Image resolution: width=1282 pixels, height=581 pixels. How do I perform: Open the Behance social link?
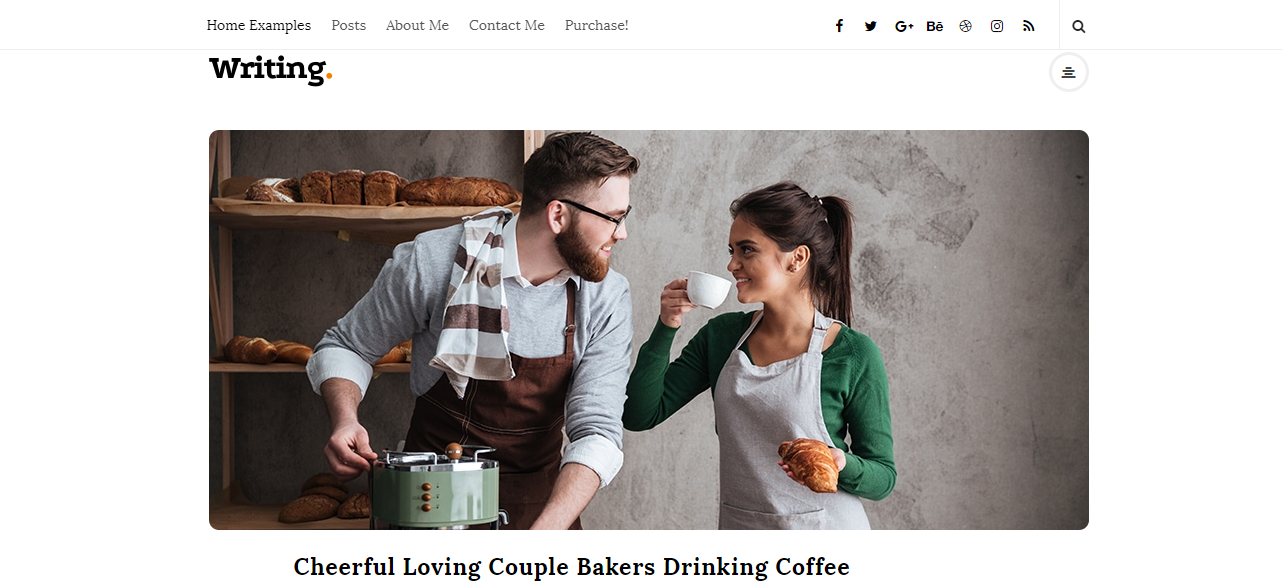(x=935, y=26)
